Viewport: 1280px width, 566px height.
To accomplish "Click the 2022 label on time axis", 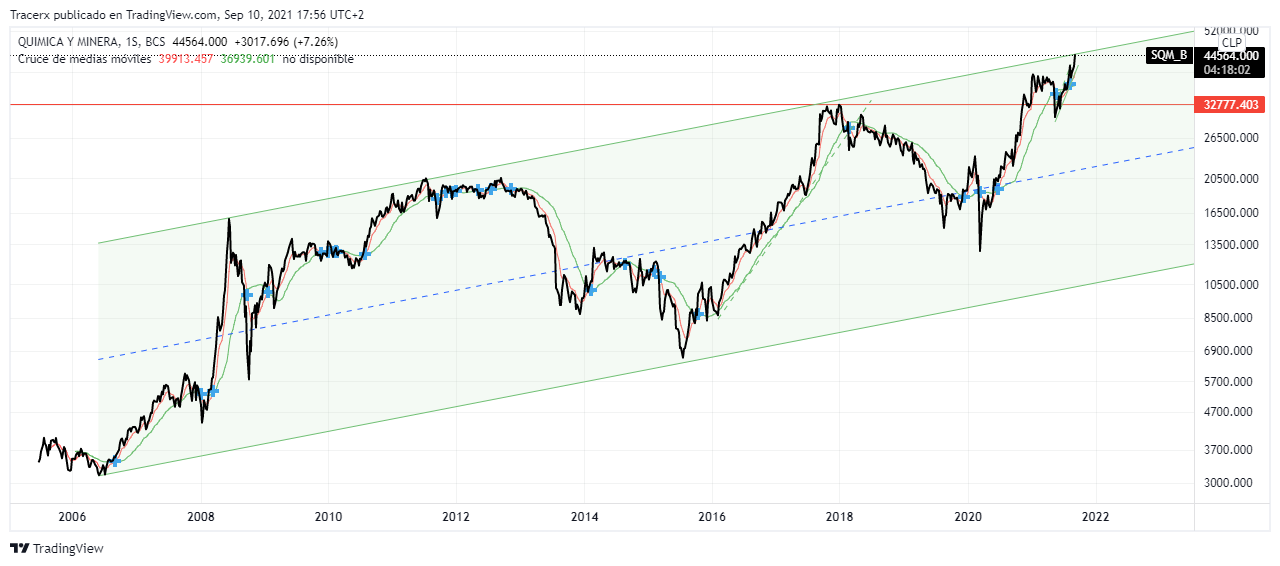I will (x=1095, y=517).
